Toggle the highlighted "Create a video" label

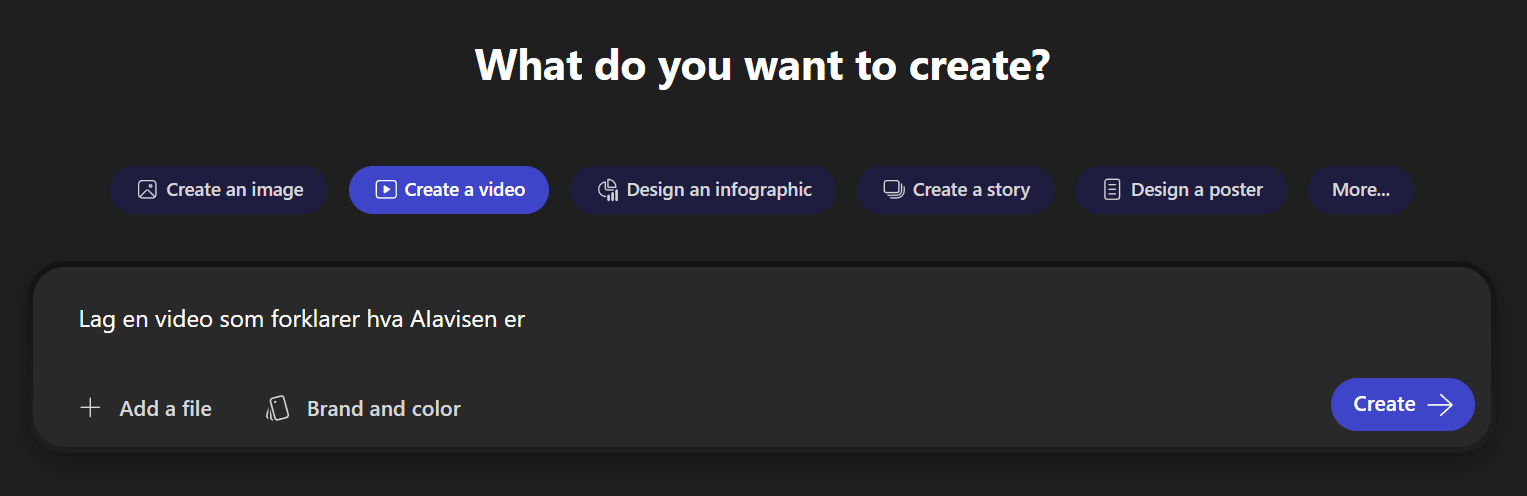[465, 190]
